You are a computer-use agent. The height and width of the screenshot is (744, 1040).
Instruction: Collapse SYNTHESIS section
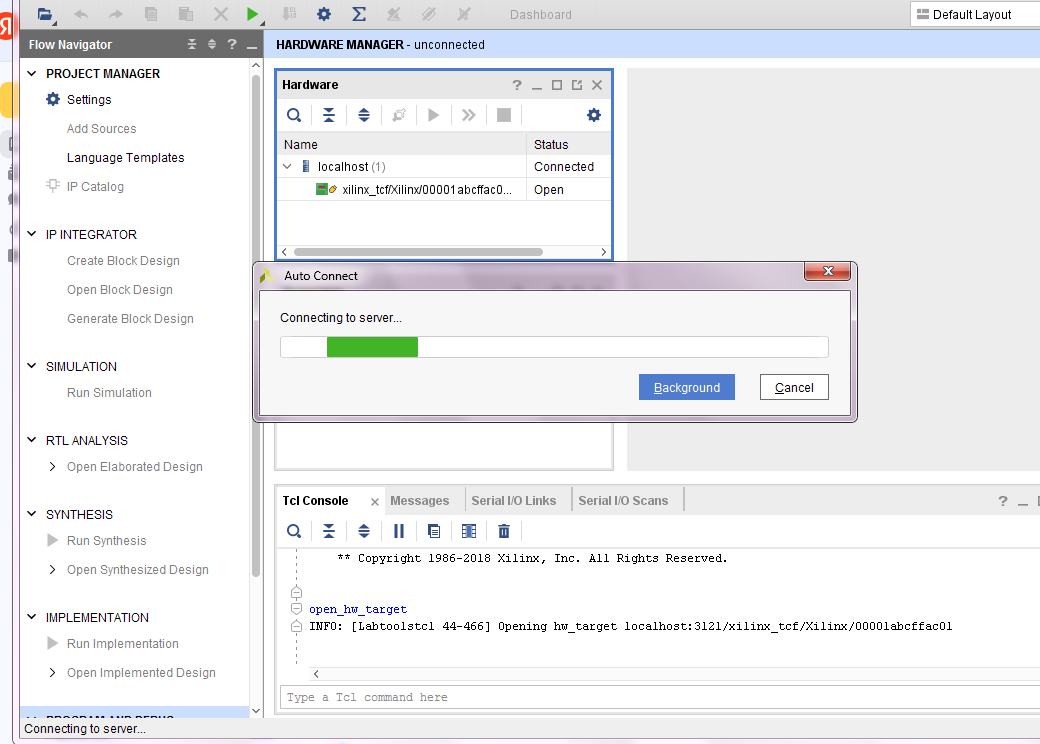pos(32,514)
